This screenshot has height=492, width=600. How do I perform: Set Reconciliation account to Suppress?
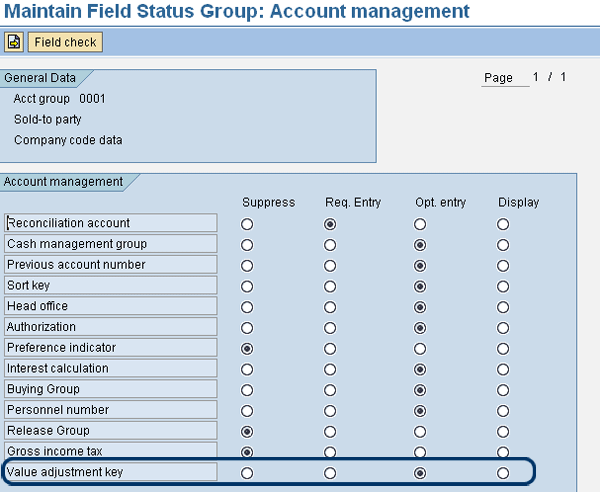click(247, 224)
